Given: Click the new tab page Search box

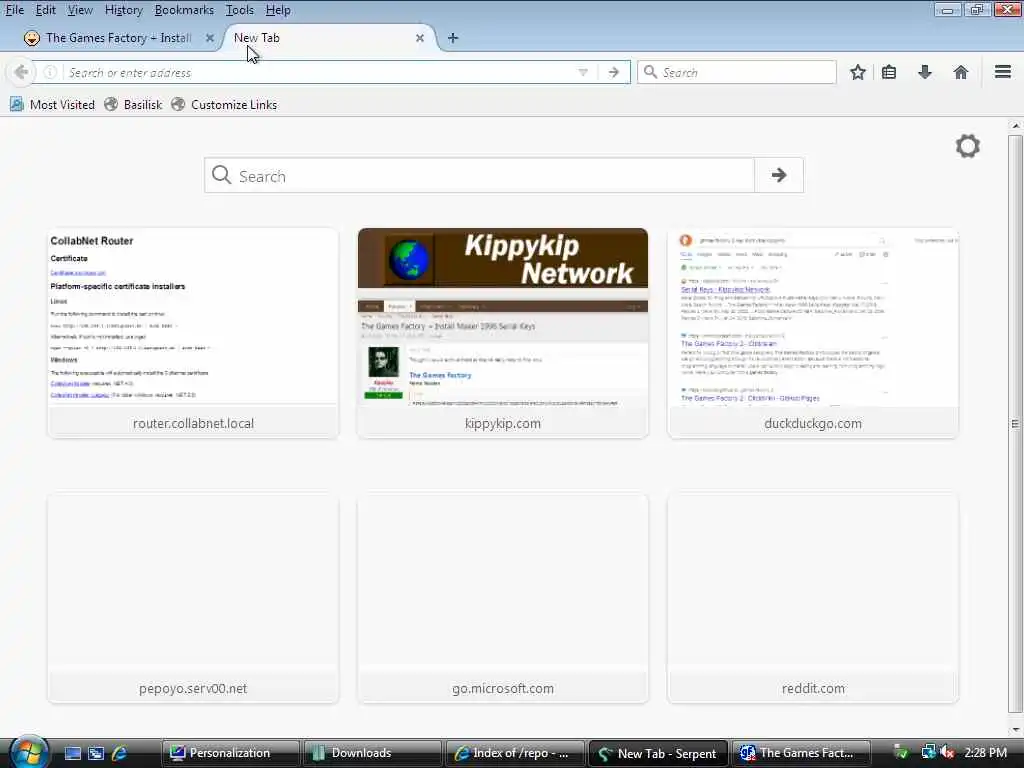Looking at the screenshot, I should pos(480,175).
